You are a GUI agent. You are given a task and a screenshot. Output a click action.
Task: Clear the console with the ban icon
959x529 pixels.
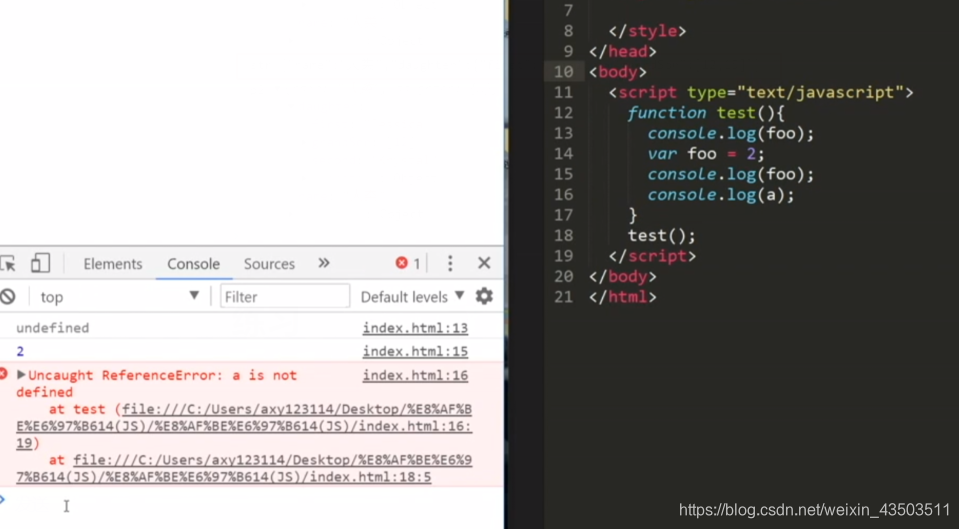(7, 297)
